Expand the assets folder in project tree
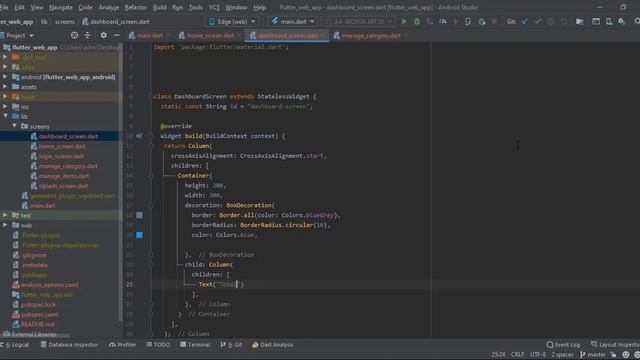640x360 pixels. pos(5,87)
